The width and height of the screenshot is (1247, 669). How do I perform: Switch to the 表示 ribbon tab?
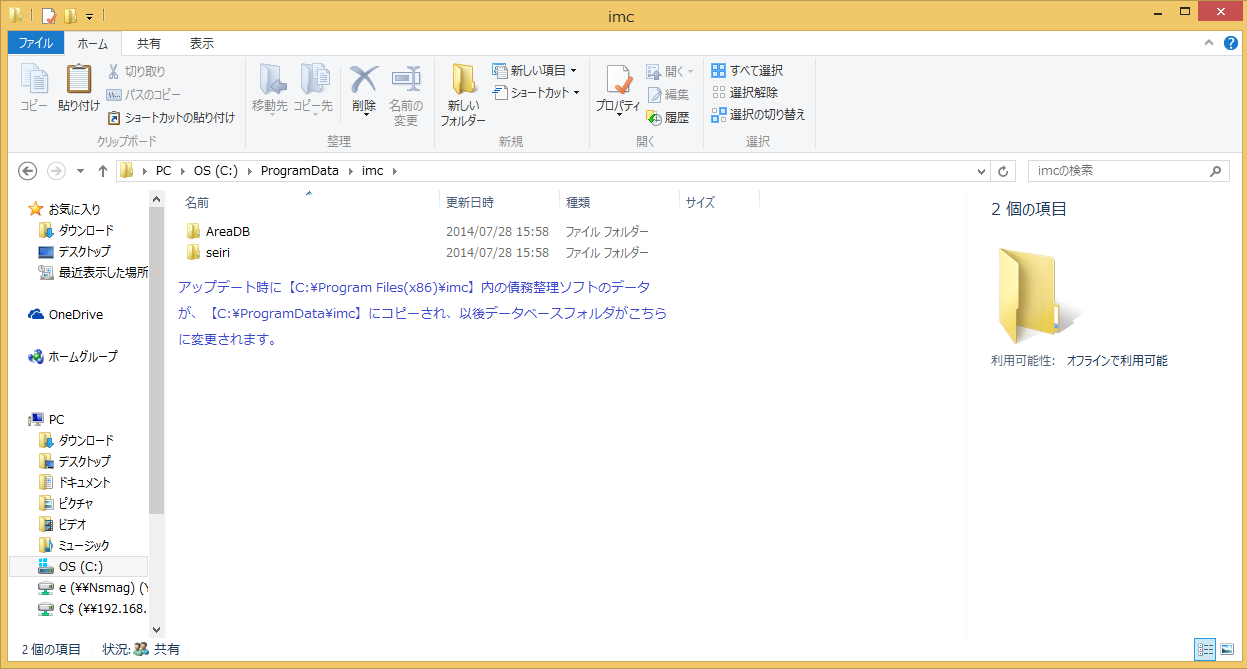pyautogui.click(x=200, y=43)
